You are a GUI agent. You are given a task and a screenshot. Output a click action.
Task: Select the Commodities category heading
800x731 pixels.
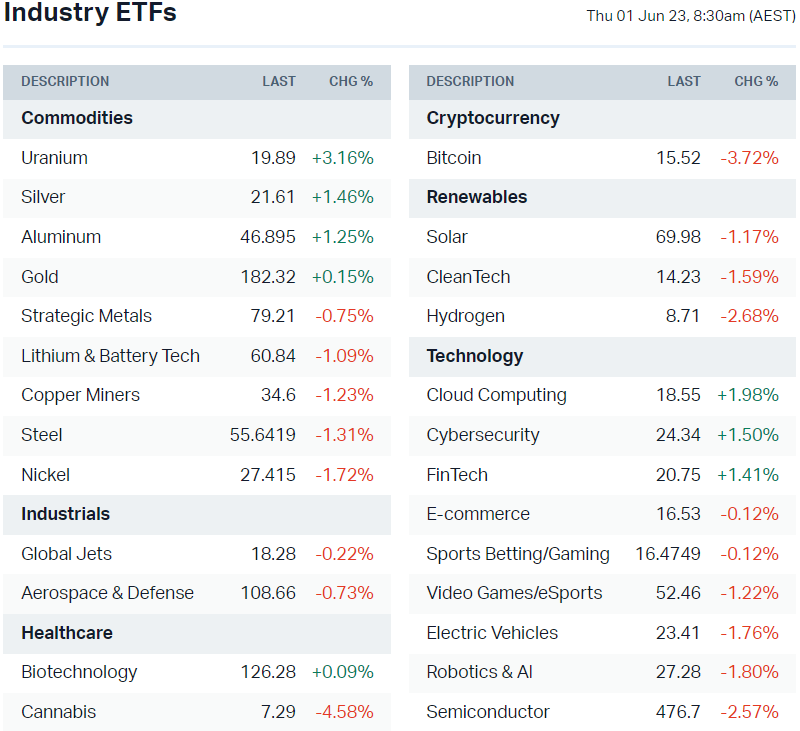(x=77, y=118)
